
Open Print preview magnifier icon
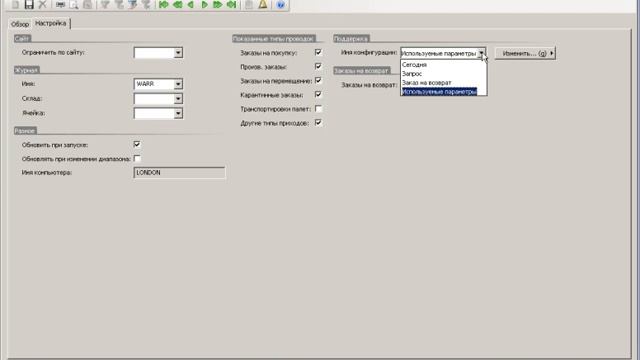74,4
